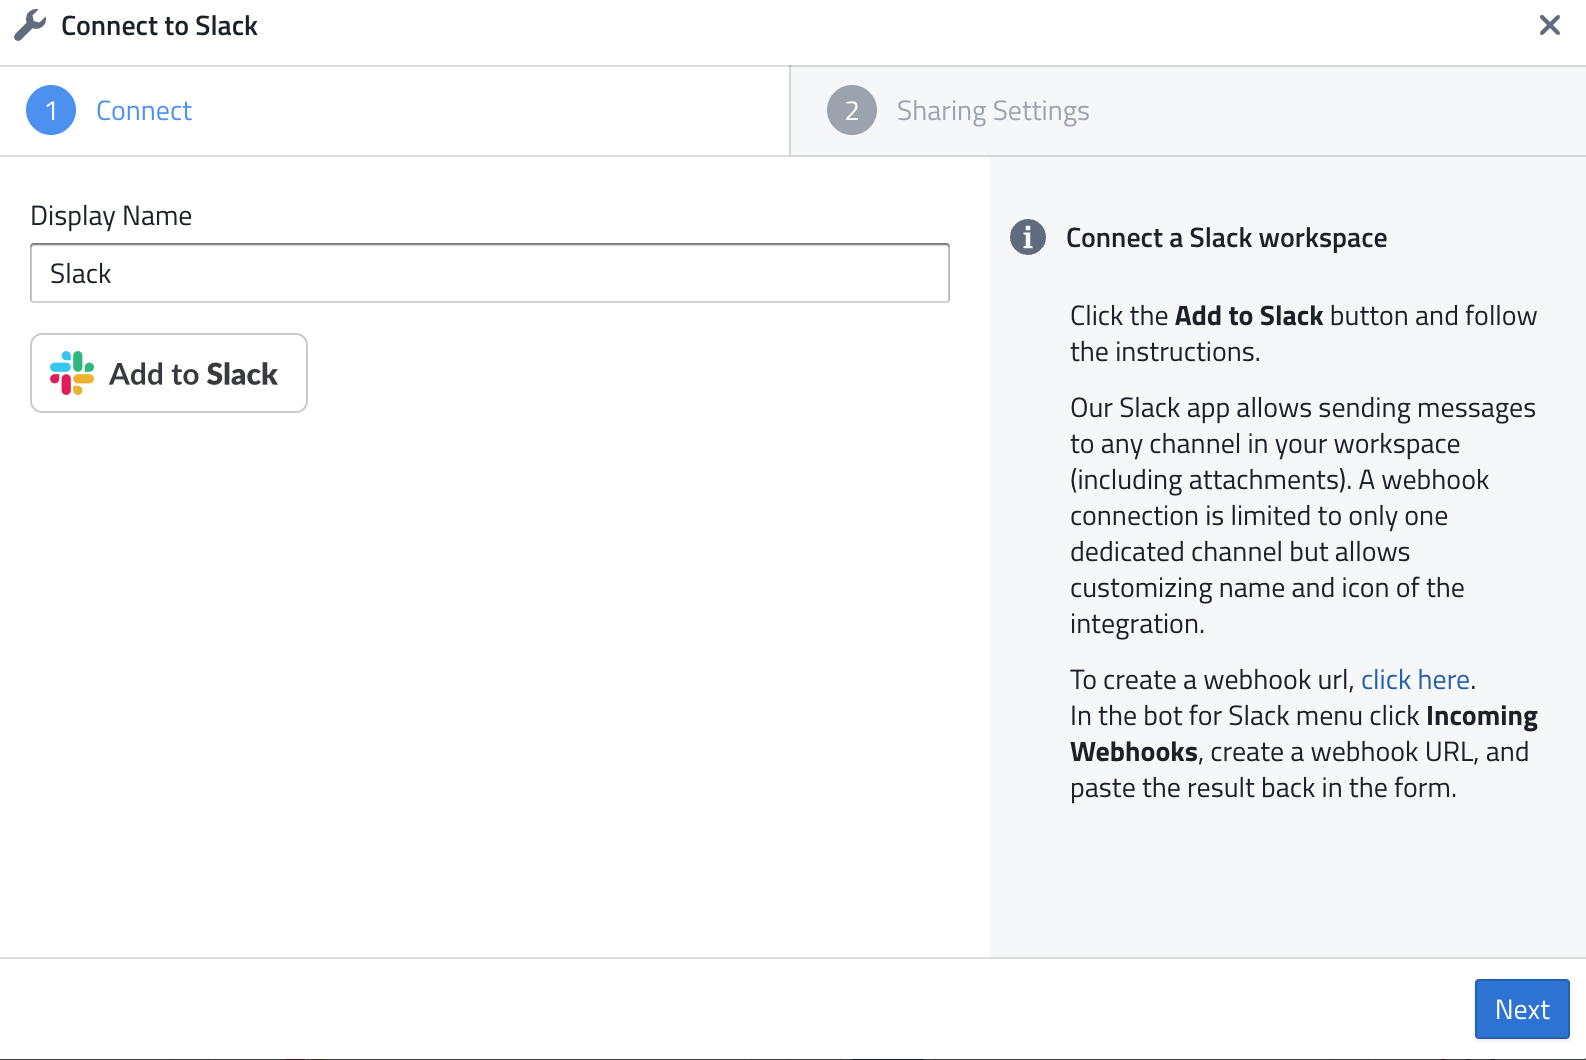Click the step 2 circle badge
Screen dimensions: 1586x1060
(852, 111)
